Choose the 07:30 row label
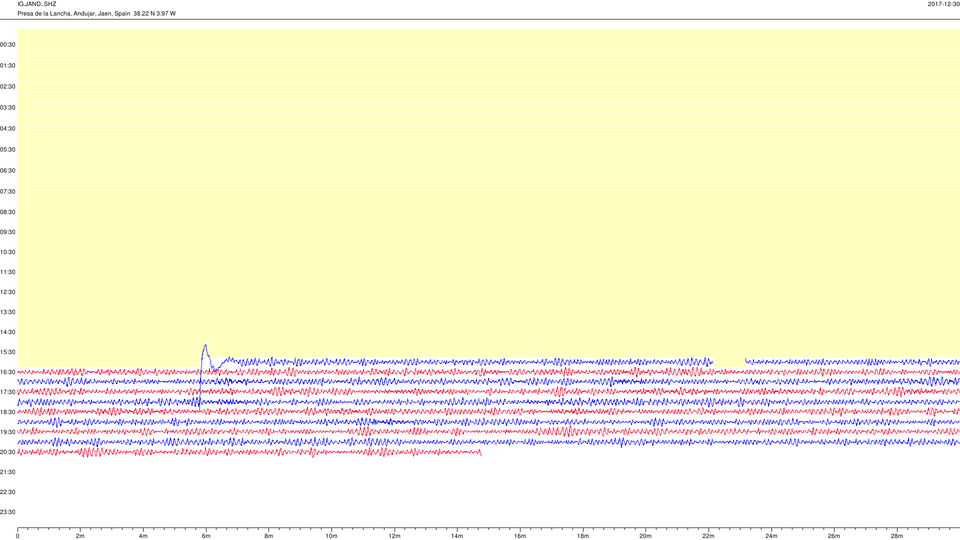The height and width of the screenshot is (540, 960). click(x=8, y=191)
